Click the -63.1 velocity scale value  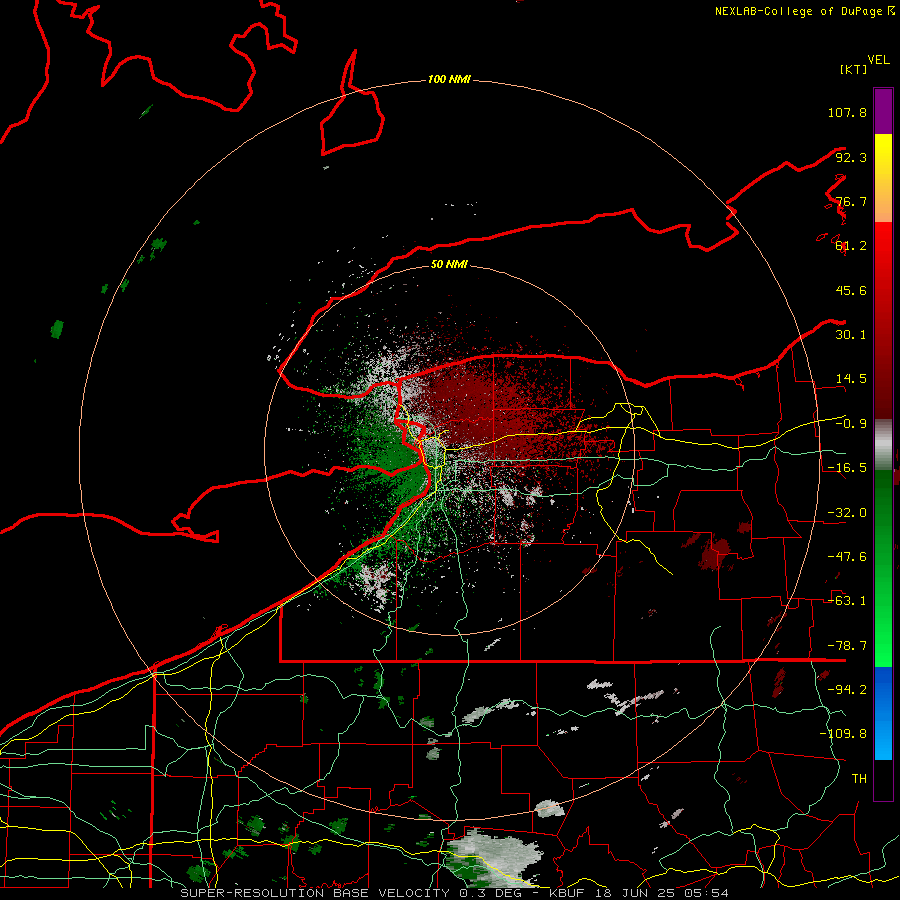(847, 601)
